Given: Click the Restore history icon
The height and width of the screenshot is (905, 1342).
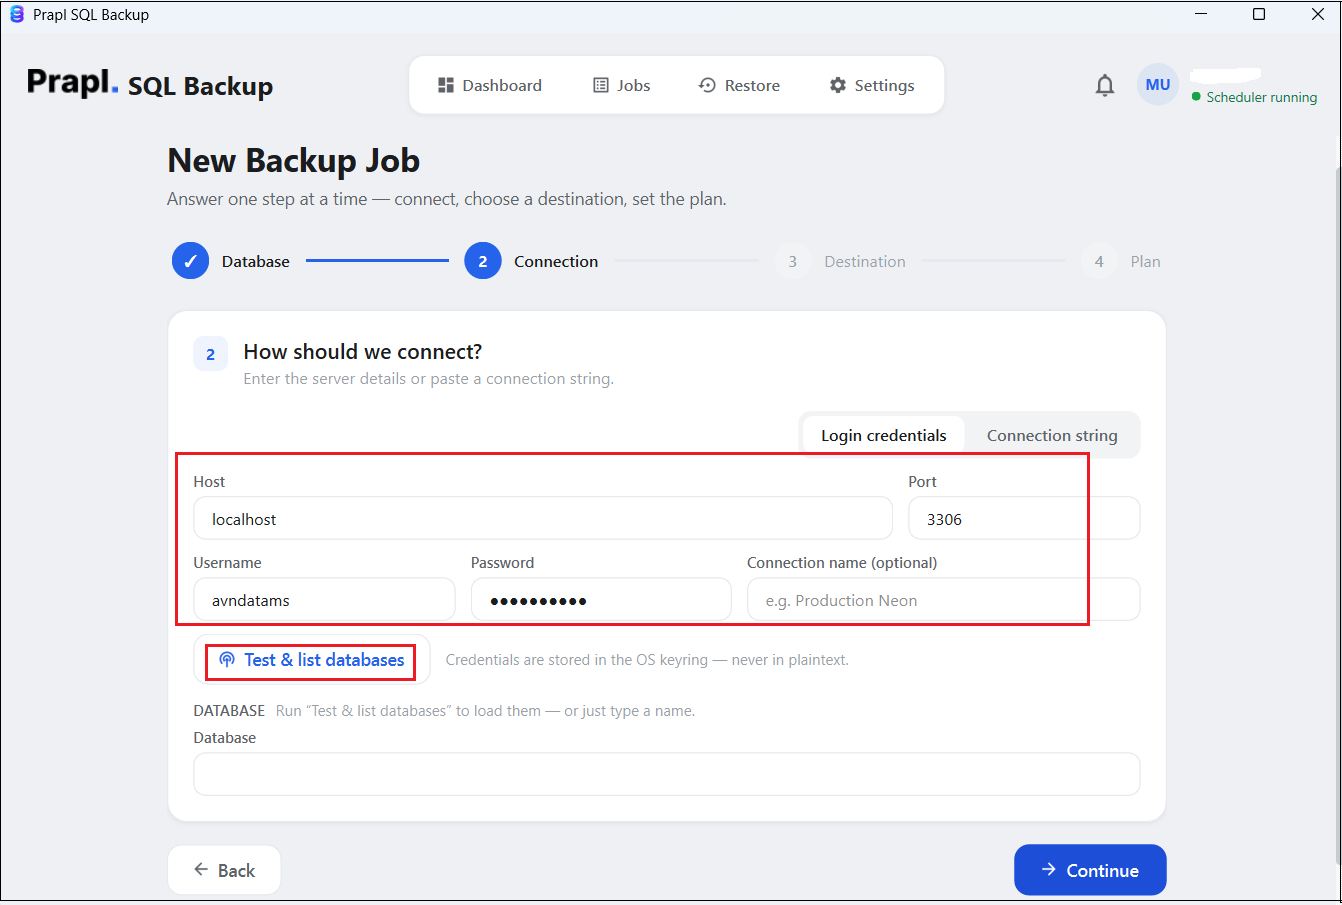Looking at the screenshot, I should coord(707,86).
